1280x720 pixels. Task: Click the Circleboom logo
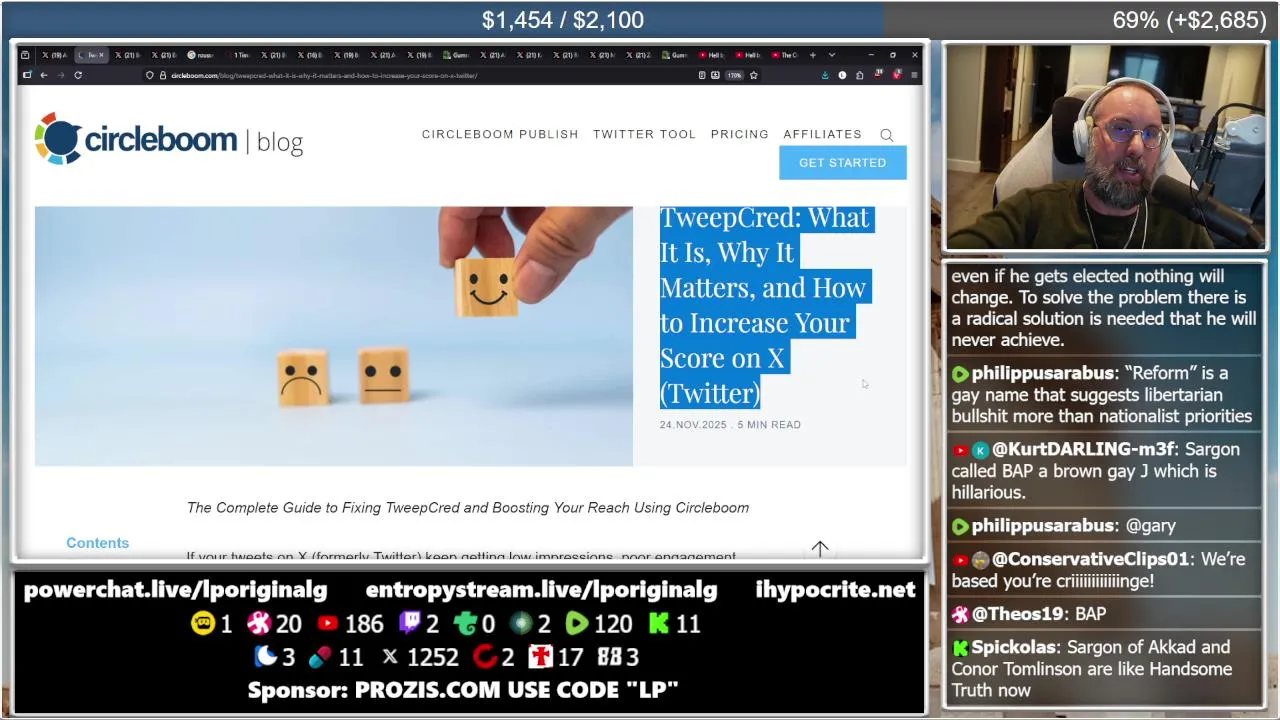point(137,139)
